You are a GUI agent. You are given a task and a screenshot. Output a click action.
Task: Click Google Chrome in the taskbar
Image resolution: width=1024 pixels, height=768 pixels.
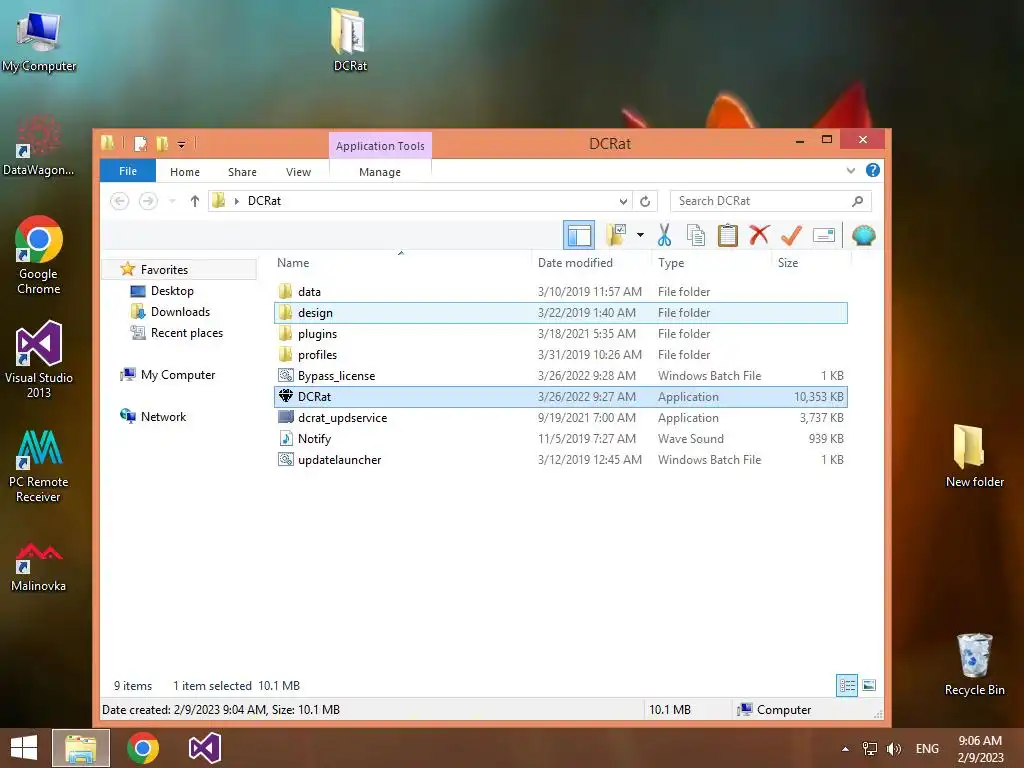pyautogui.click(x=143, y=748)
